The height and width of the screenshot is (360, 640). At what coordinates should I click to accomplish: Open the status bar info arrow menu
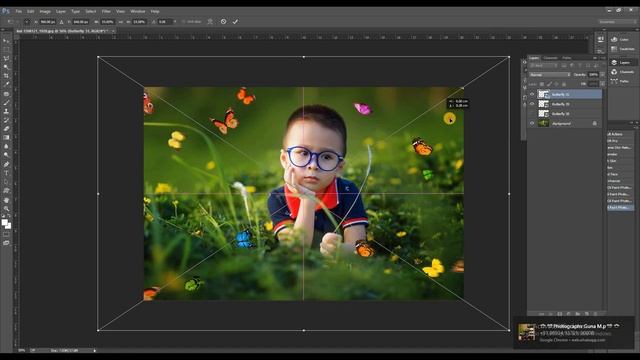(95, 350)
